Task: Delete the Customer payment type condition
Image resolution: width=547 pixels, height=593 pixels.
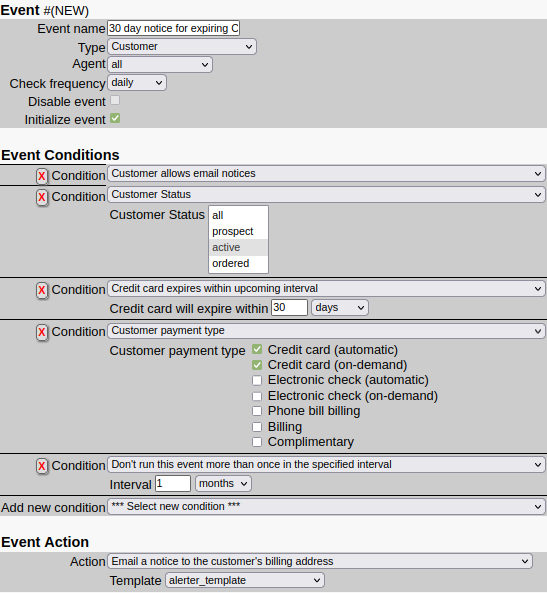Action: (x=42, y=332)
